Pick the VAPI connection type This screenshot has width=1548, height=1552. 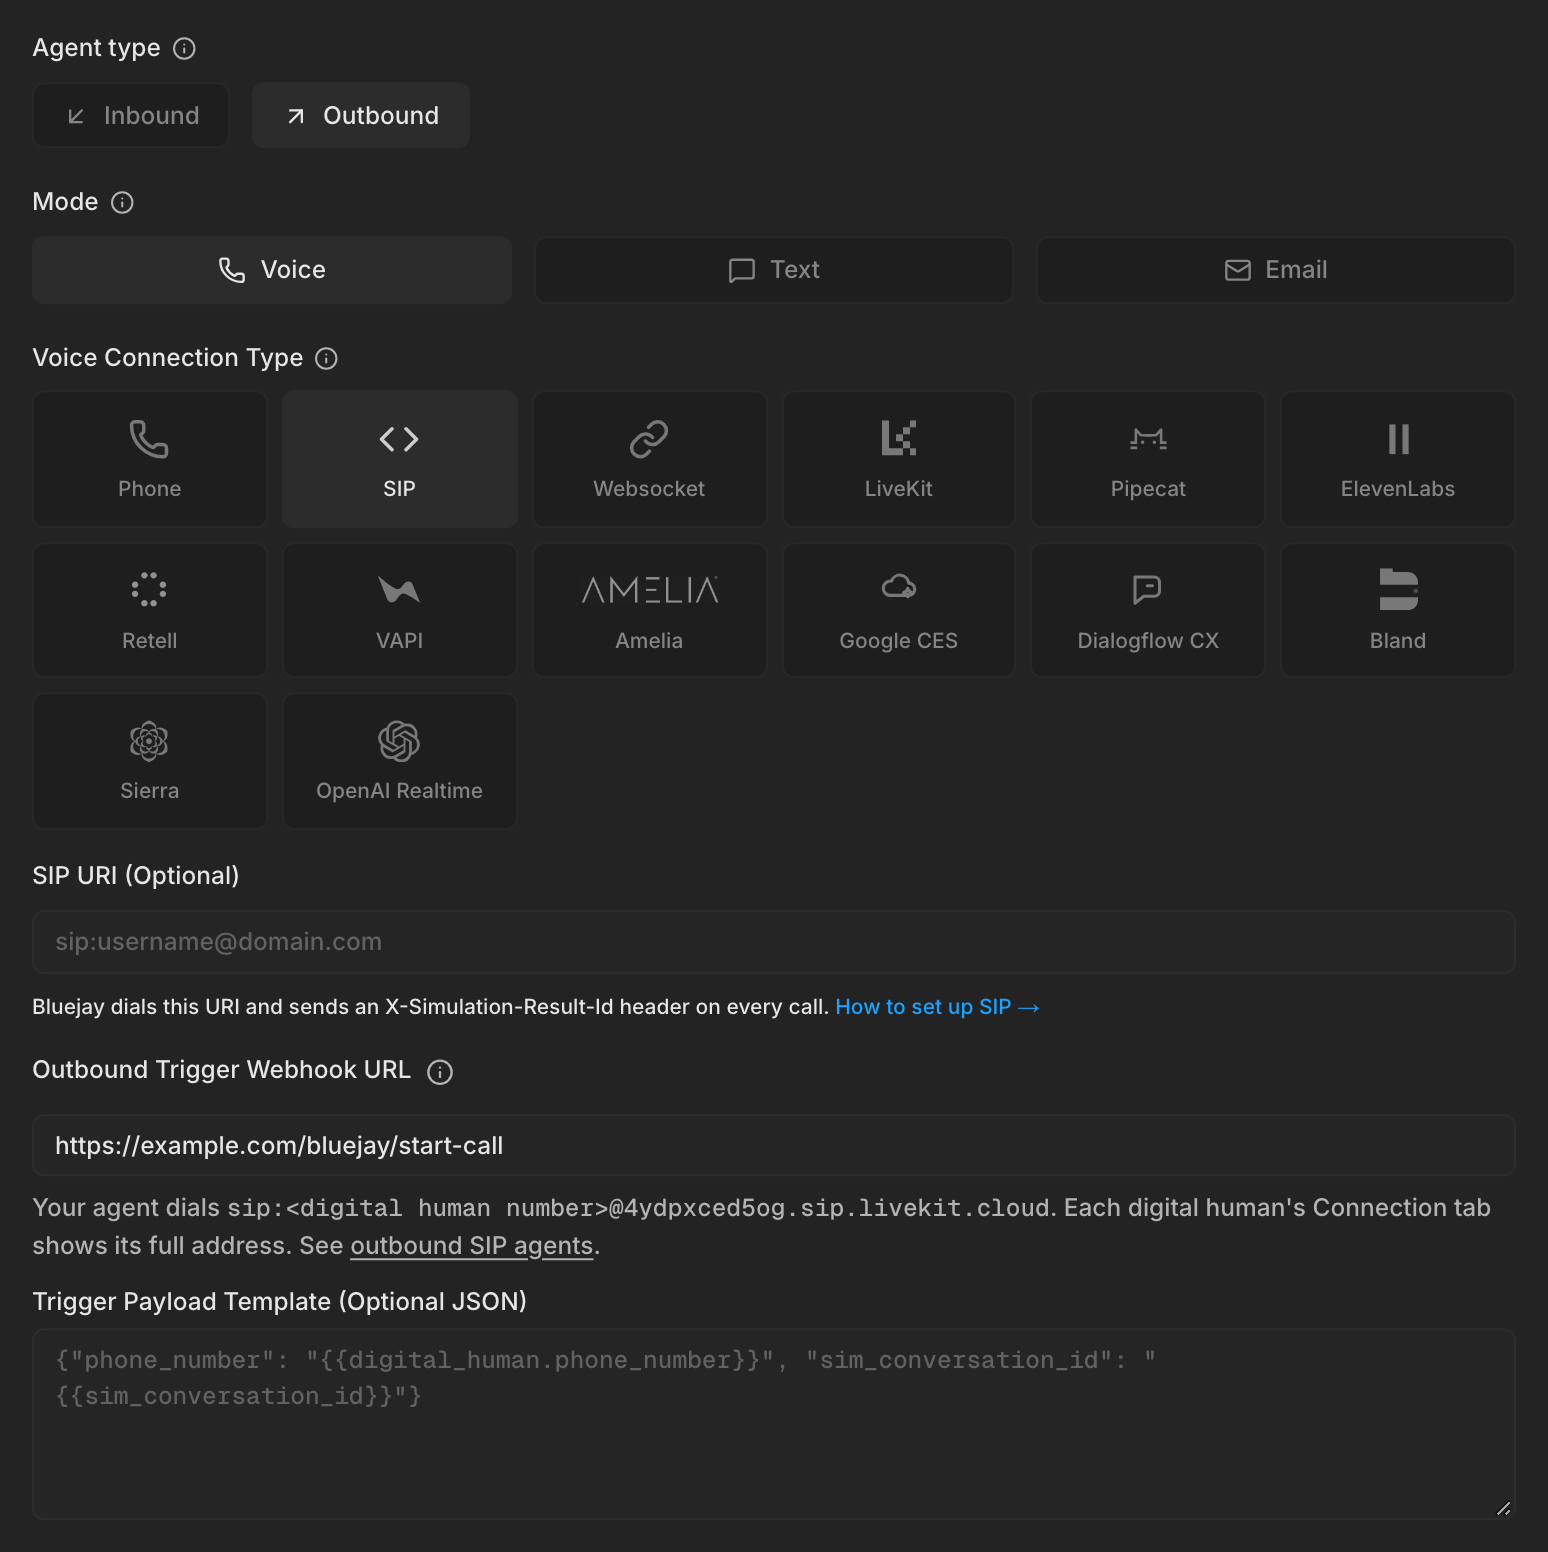point(400,610)
